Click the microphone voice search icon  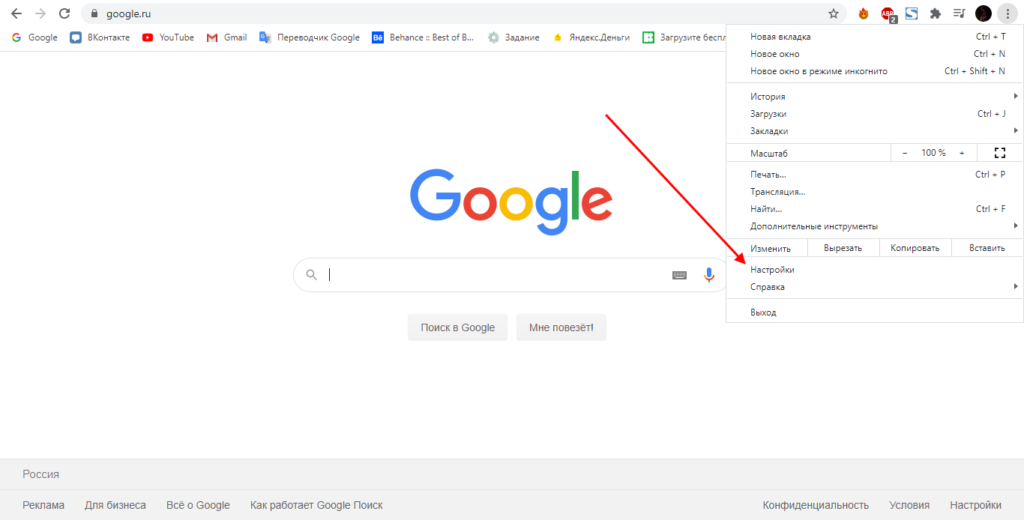[709, 275]
